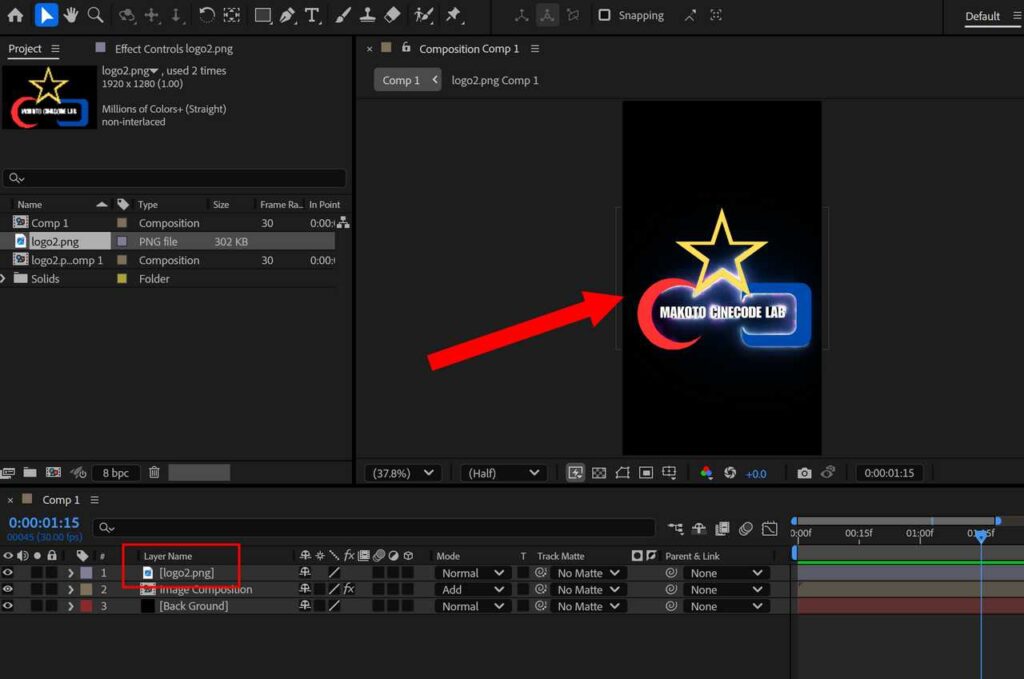
Task: Open Mode dropdown for logo2.png layer
Action: 471,573
